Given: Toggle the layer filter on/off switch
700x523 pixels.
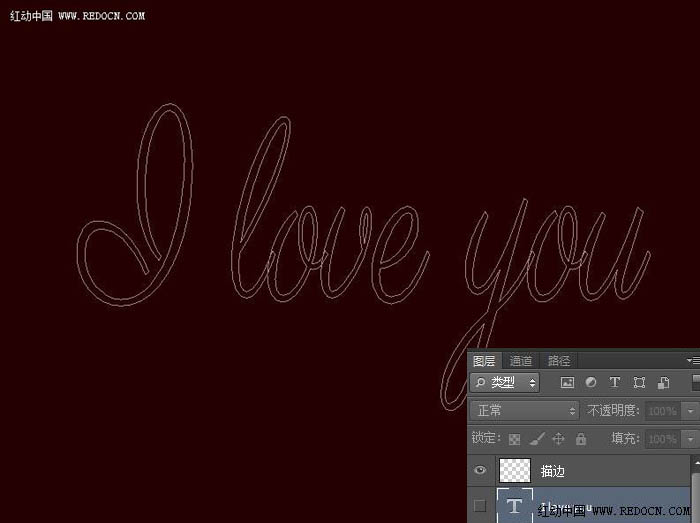Looking at the screenshot, I should click(x=696, y=382).
